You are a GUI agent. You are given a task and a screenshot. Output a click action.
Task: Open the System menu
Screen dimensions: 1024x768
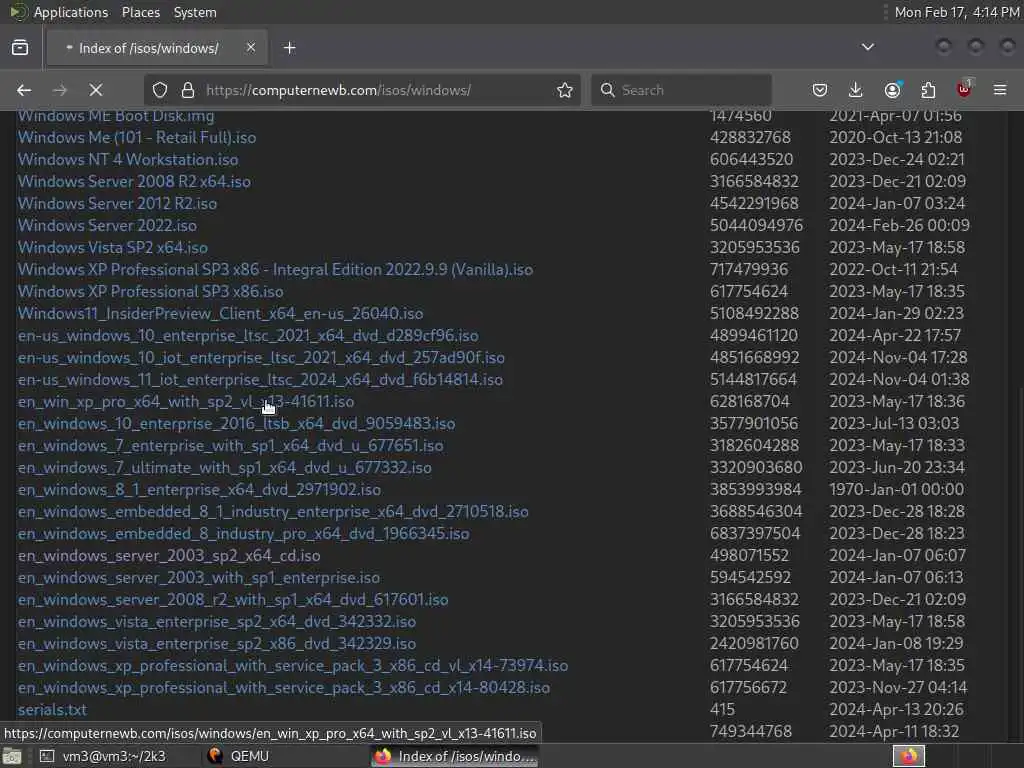pyautogui.click(x=195, y=12)
